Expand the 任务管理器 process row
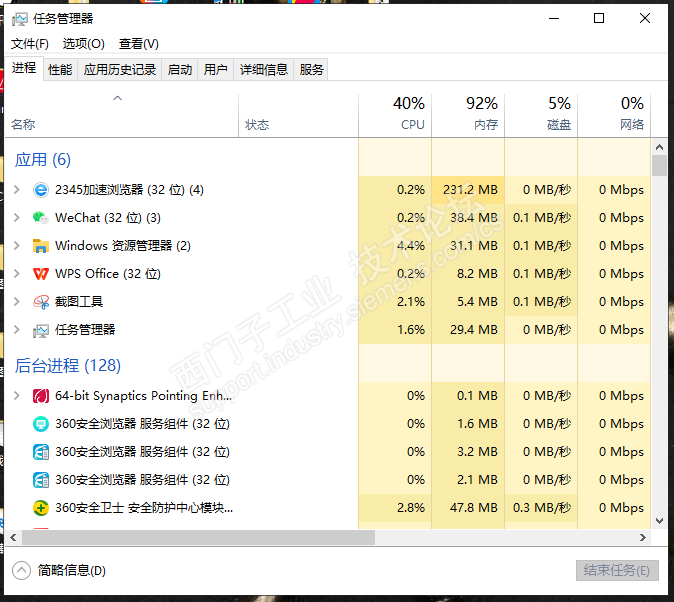 pos(17,330)
